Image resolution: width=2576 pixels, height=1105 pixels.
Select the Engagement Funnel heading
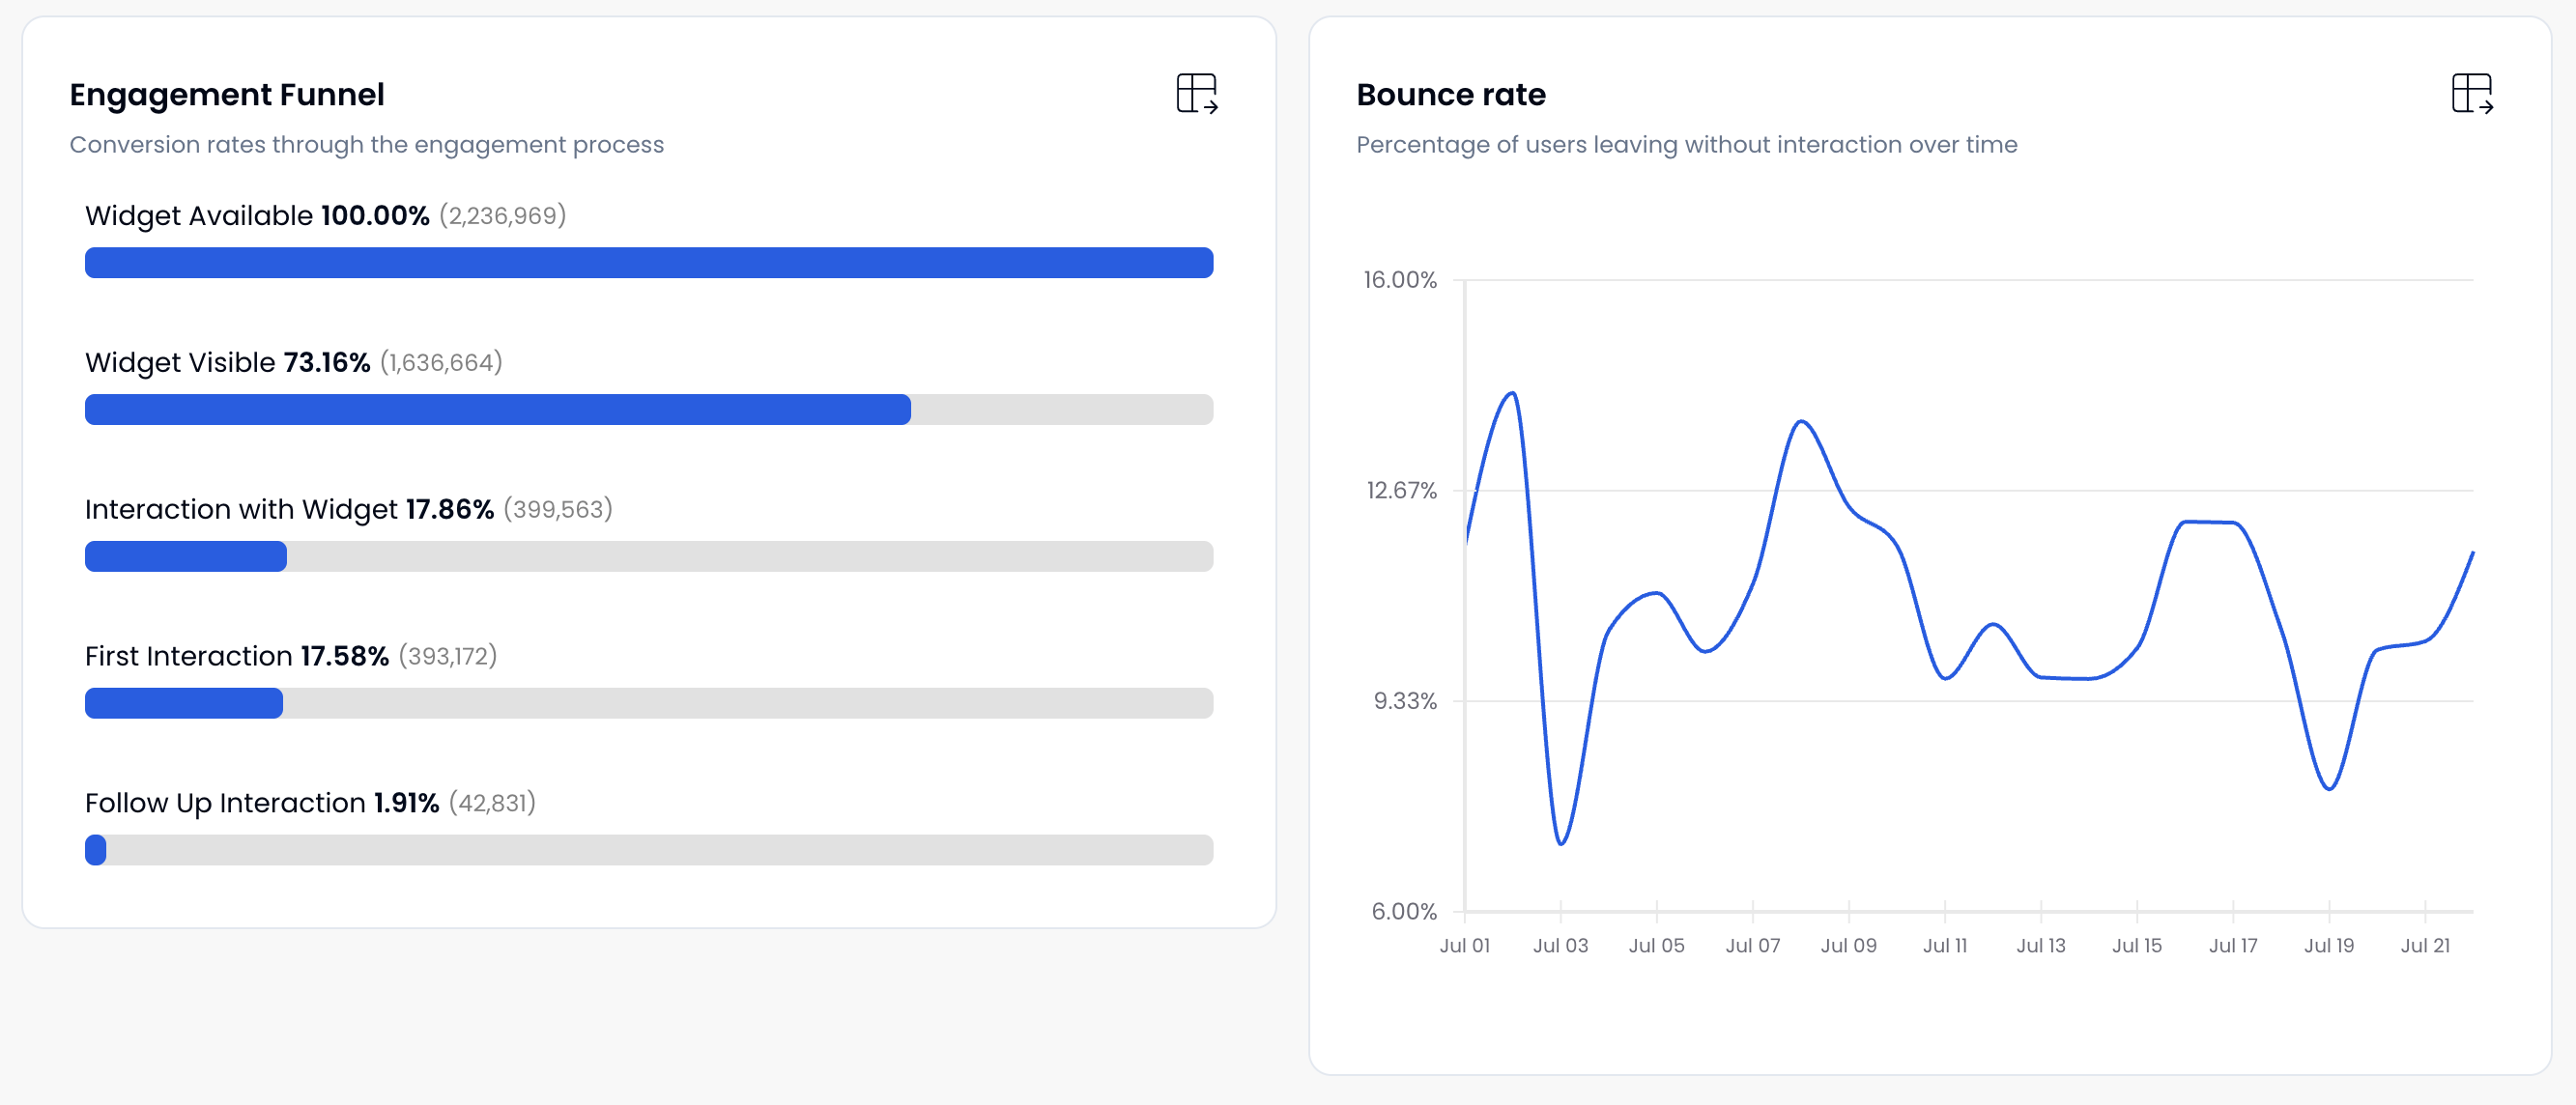click(x=227, y=95)
